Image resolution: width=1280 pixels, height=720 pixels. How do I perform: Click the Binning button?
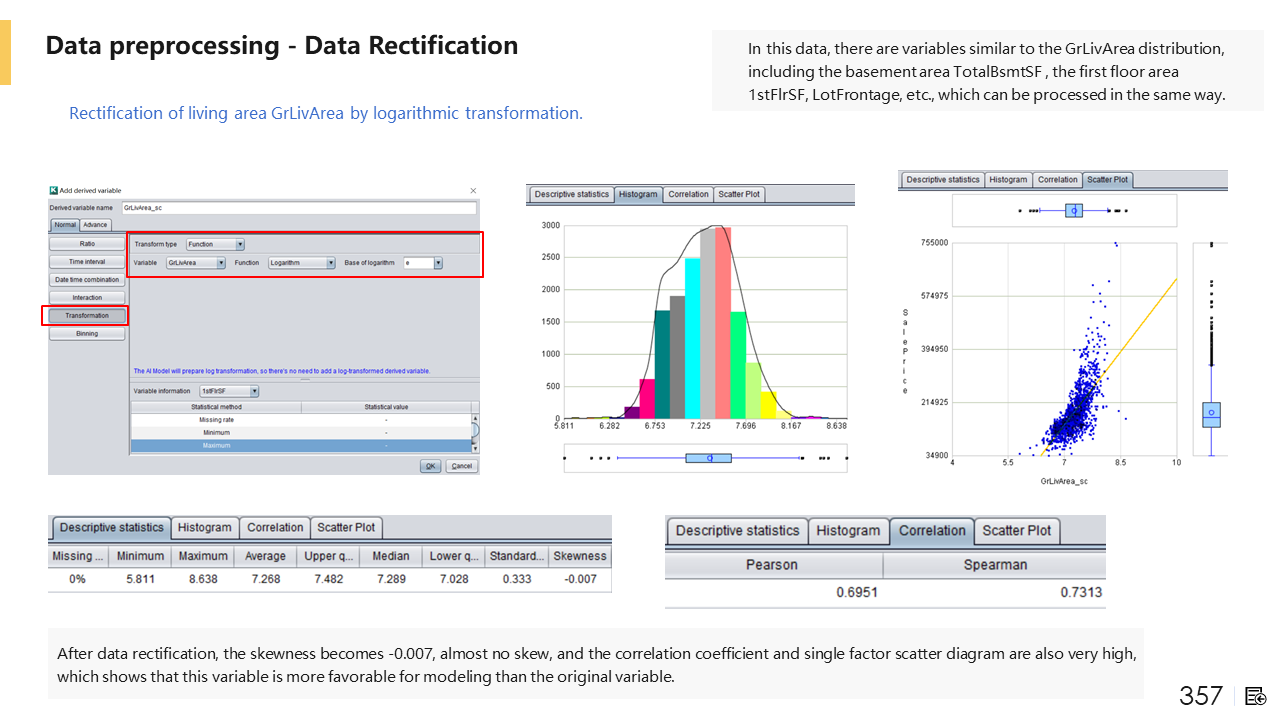[x=87, y=333]
